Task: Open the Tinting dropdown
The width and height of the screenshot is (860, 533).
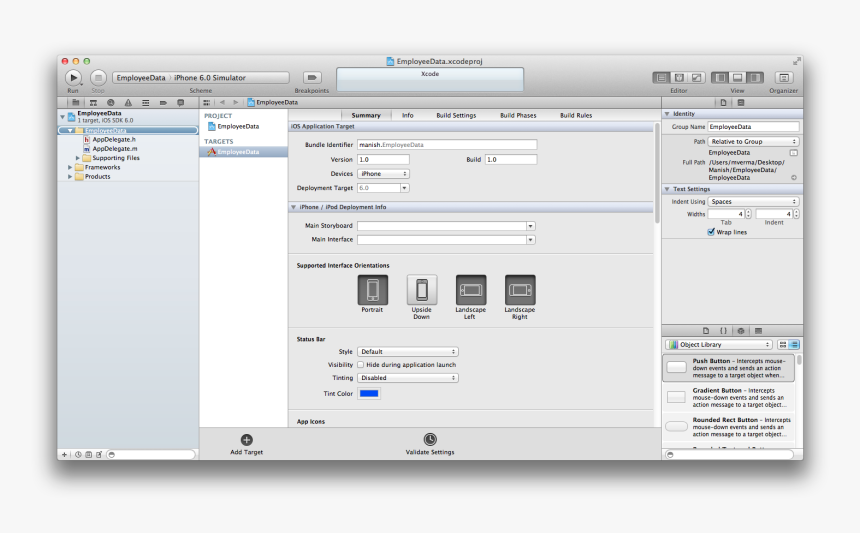Action: point(408,378)
